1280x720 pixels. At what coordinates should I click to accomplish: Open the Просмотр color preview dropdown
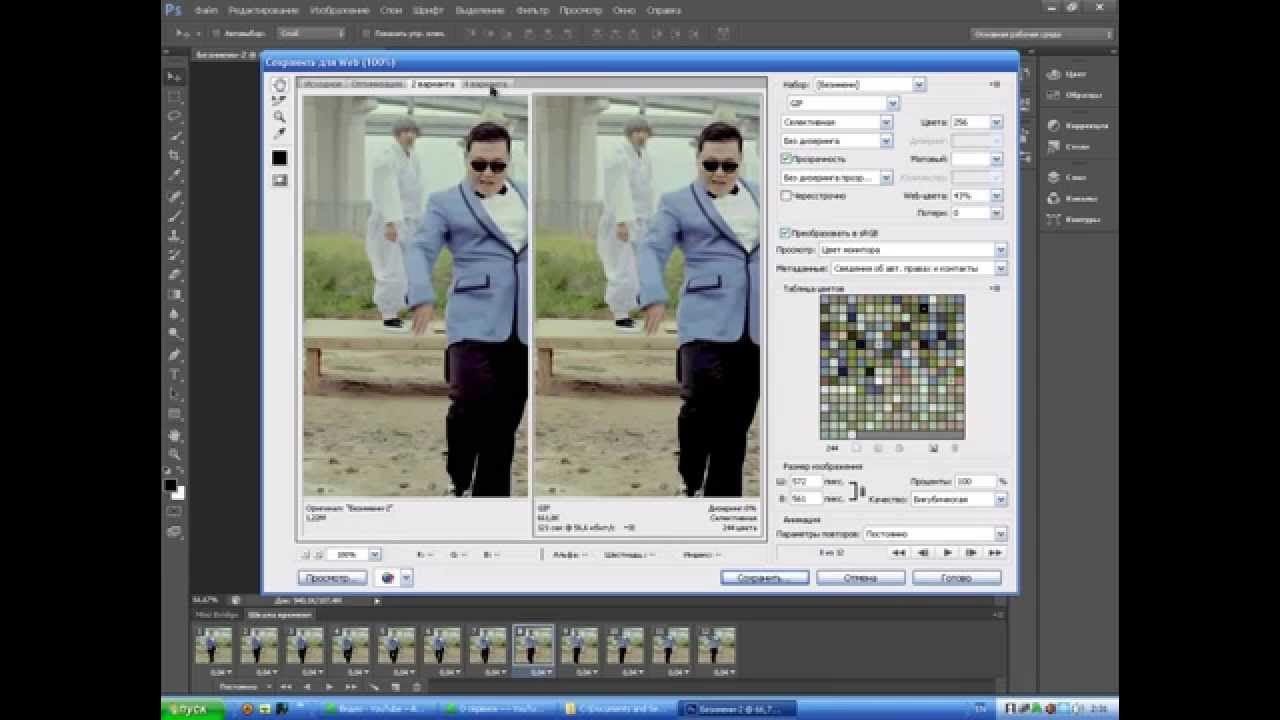coord(913,250)
